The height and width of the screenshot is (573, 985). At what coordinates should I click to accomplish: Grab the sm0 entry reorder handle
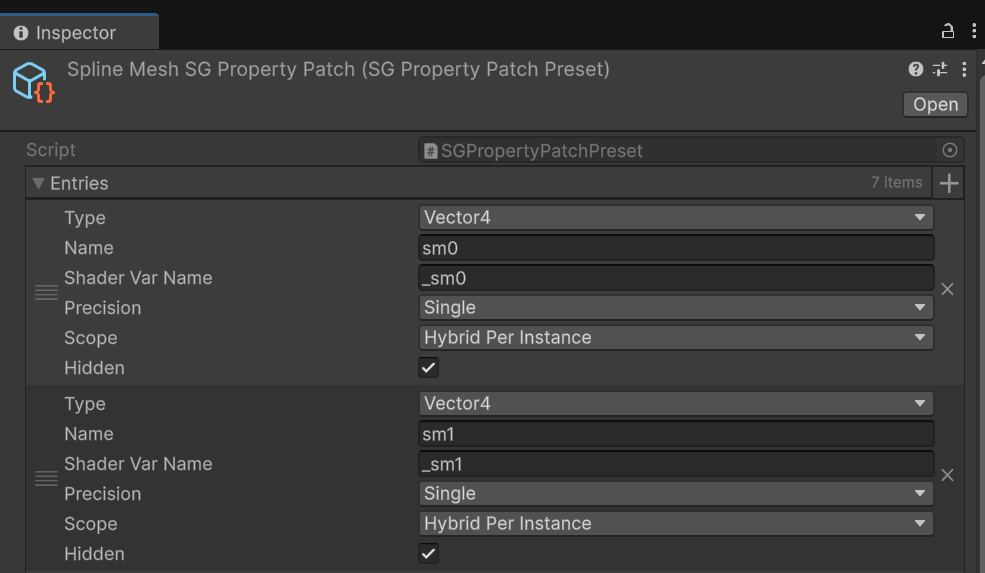46,292
